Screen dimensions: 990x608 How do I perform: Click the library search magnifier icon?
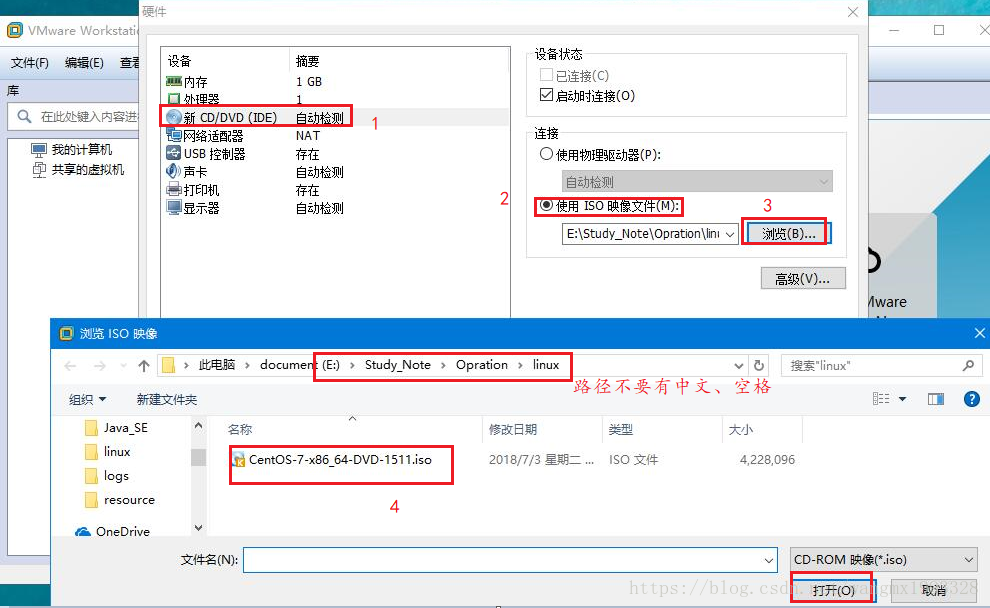pos(24,117)
